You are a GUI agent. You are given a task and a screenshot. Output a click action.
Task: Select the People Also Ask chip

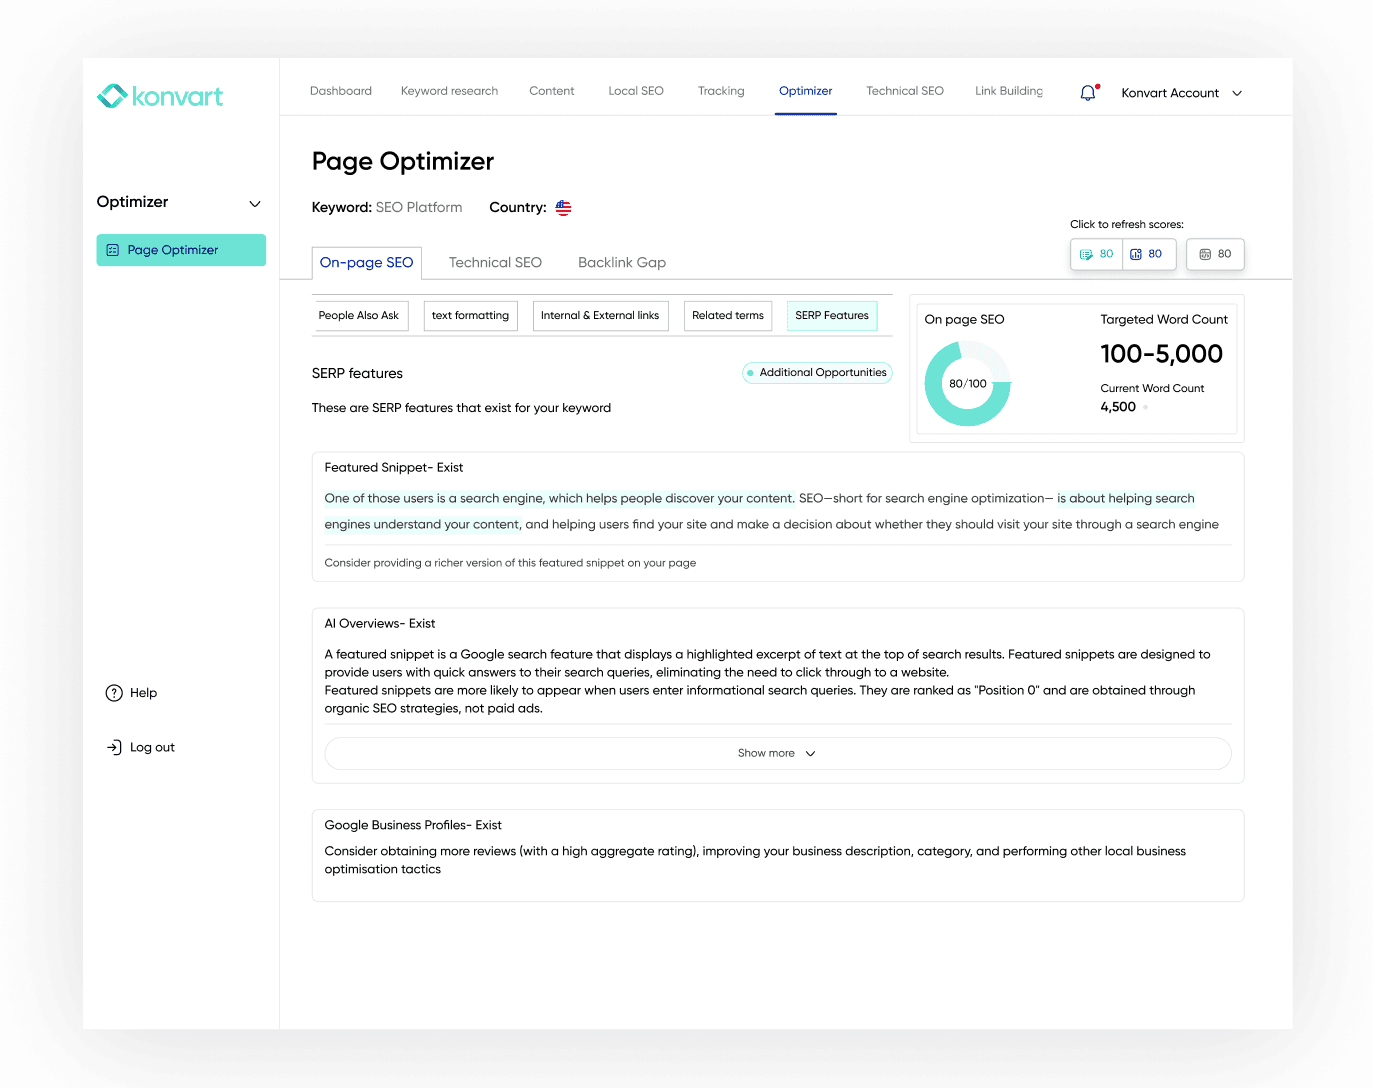coord(358,316)
